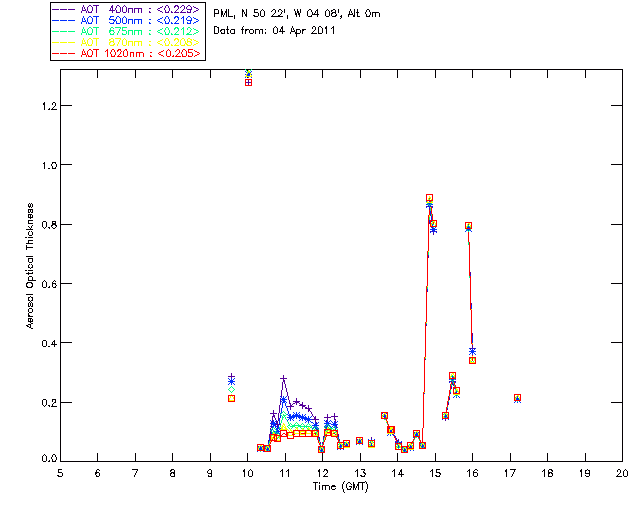This screenshot has height=512, width=640.
Task: Click the 0.6 y-axis tick label
Action: 49,284
